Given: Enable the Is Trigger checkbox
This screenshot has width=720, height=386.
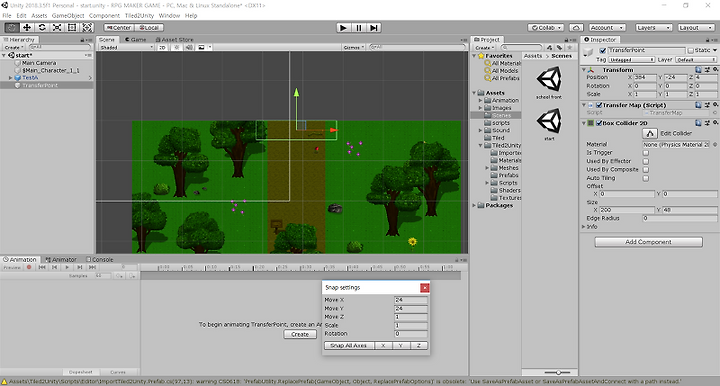Looking at the screenshot, I should (x=646, y=153).
